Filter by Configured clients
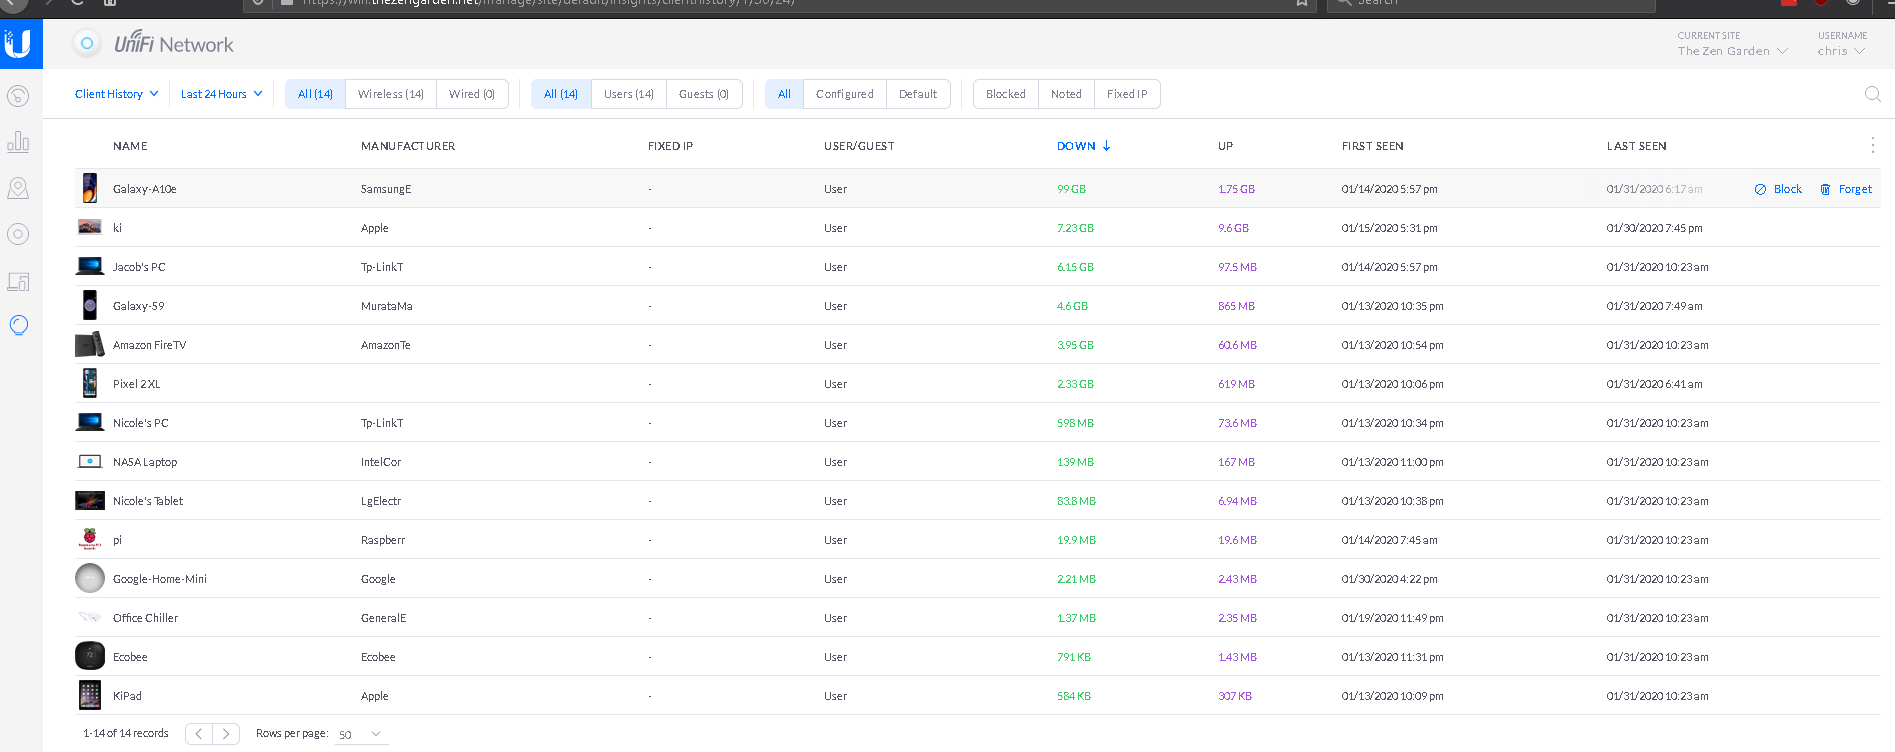This screenshot has height=752, width=1895. point(845,94)
